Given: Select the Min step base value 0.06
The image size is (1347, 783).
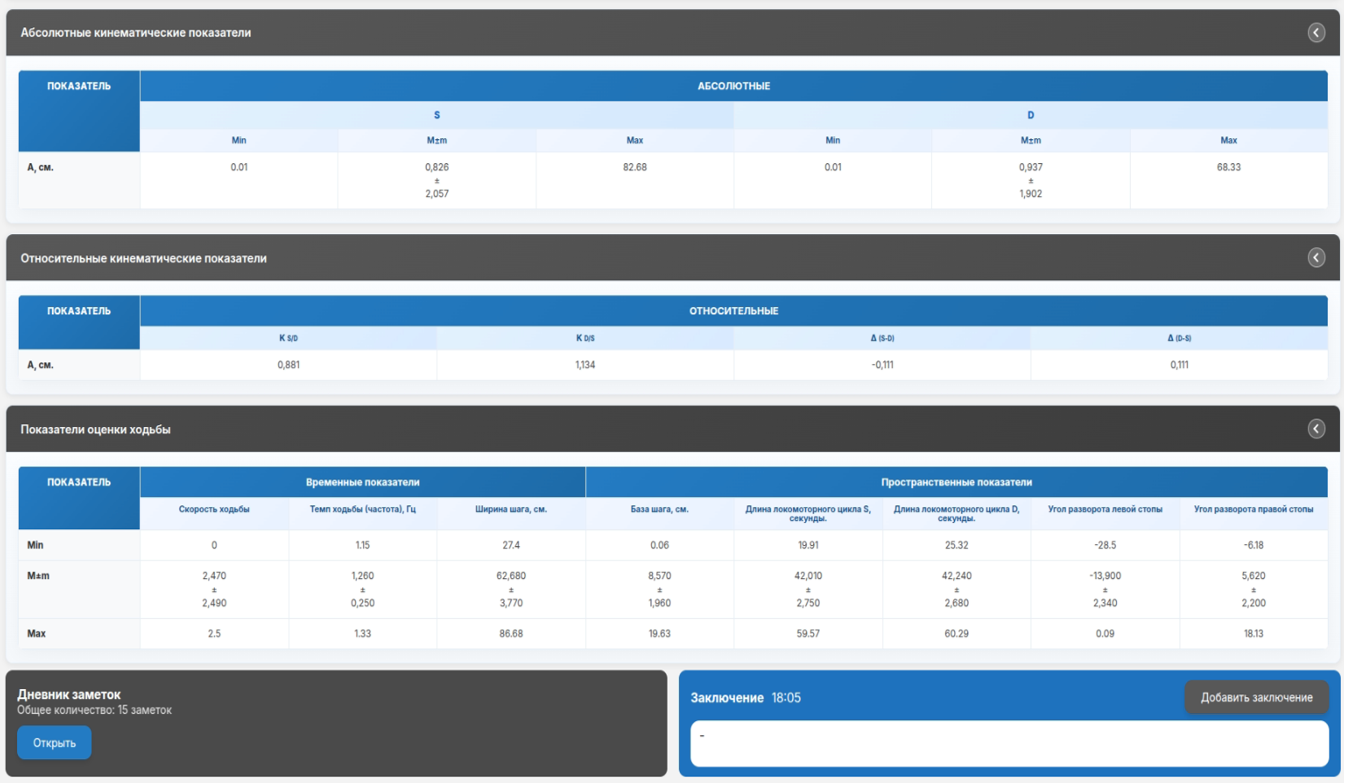Looking at the screenshot, I should tap(660, 545).
